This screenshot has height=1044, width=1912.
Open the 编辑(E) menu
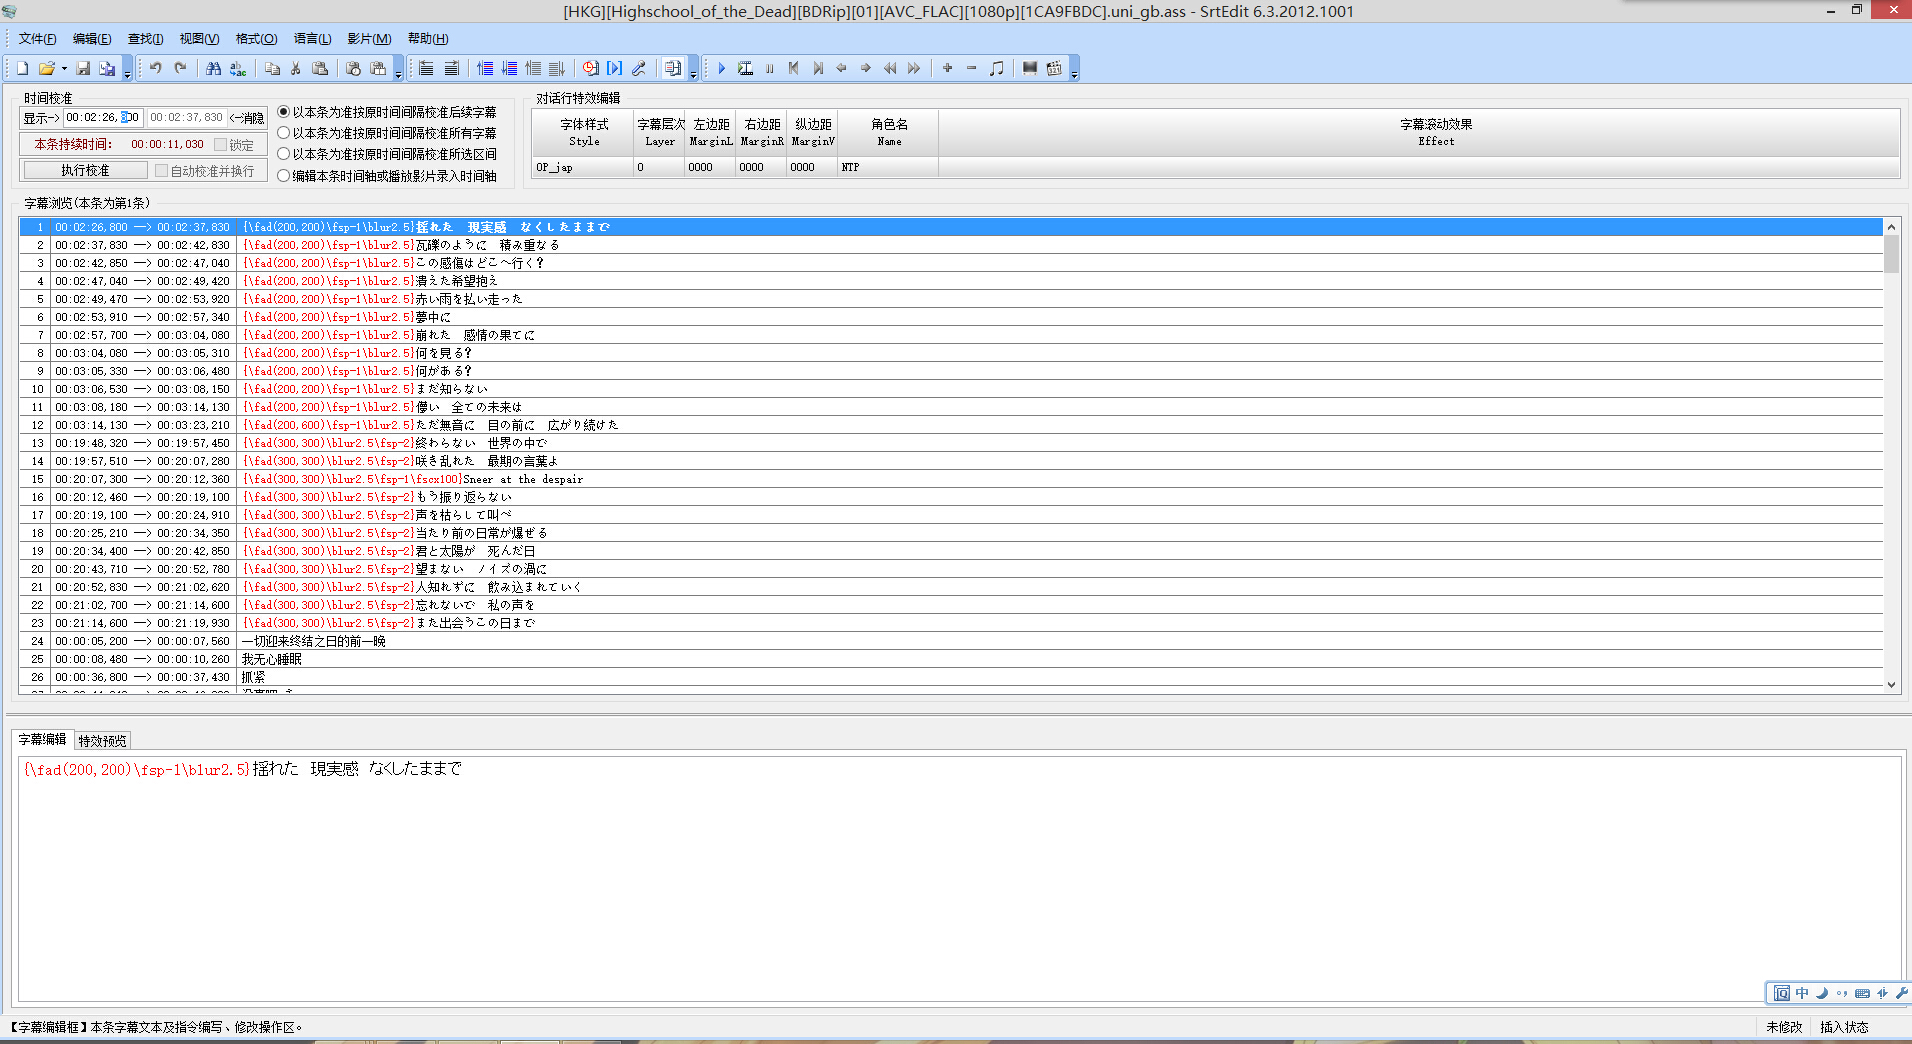(92, 38)
